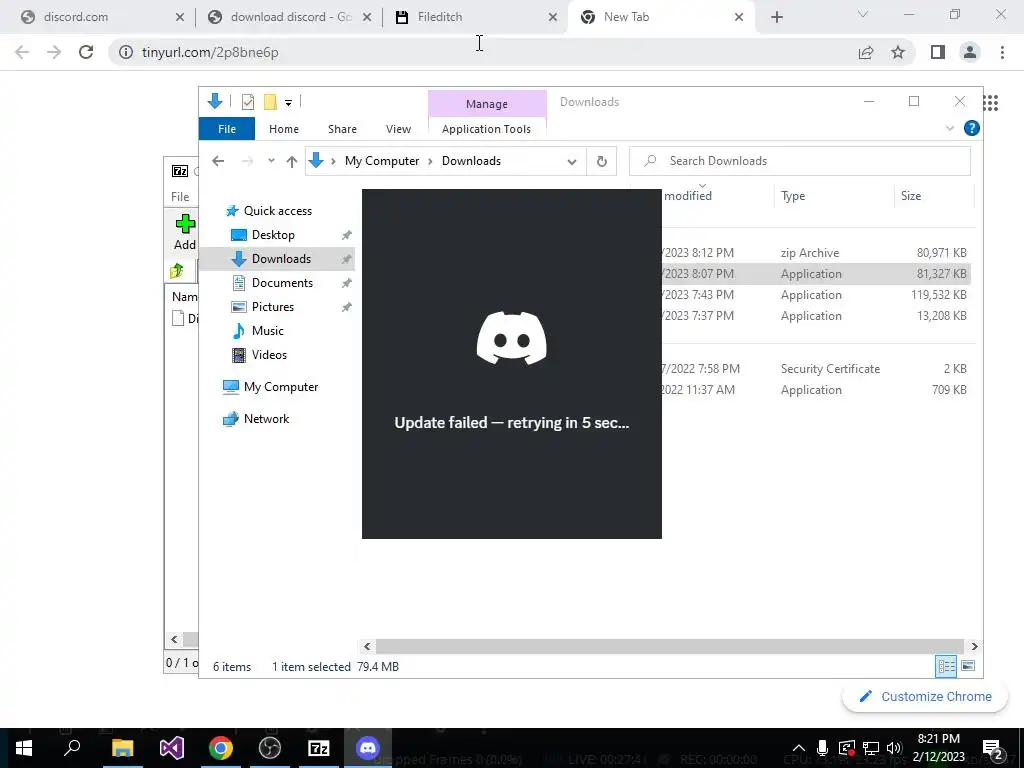1024x768 pixels.
Task: Open the Home ribbon tab
Action: point(283,129)
